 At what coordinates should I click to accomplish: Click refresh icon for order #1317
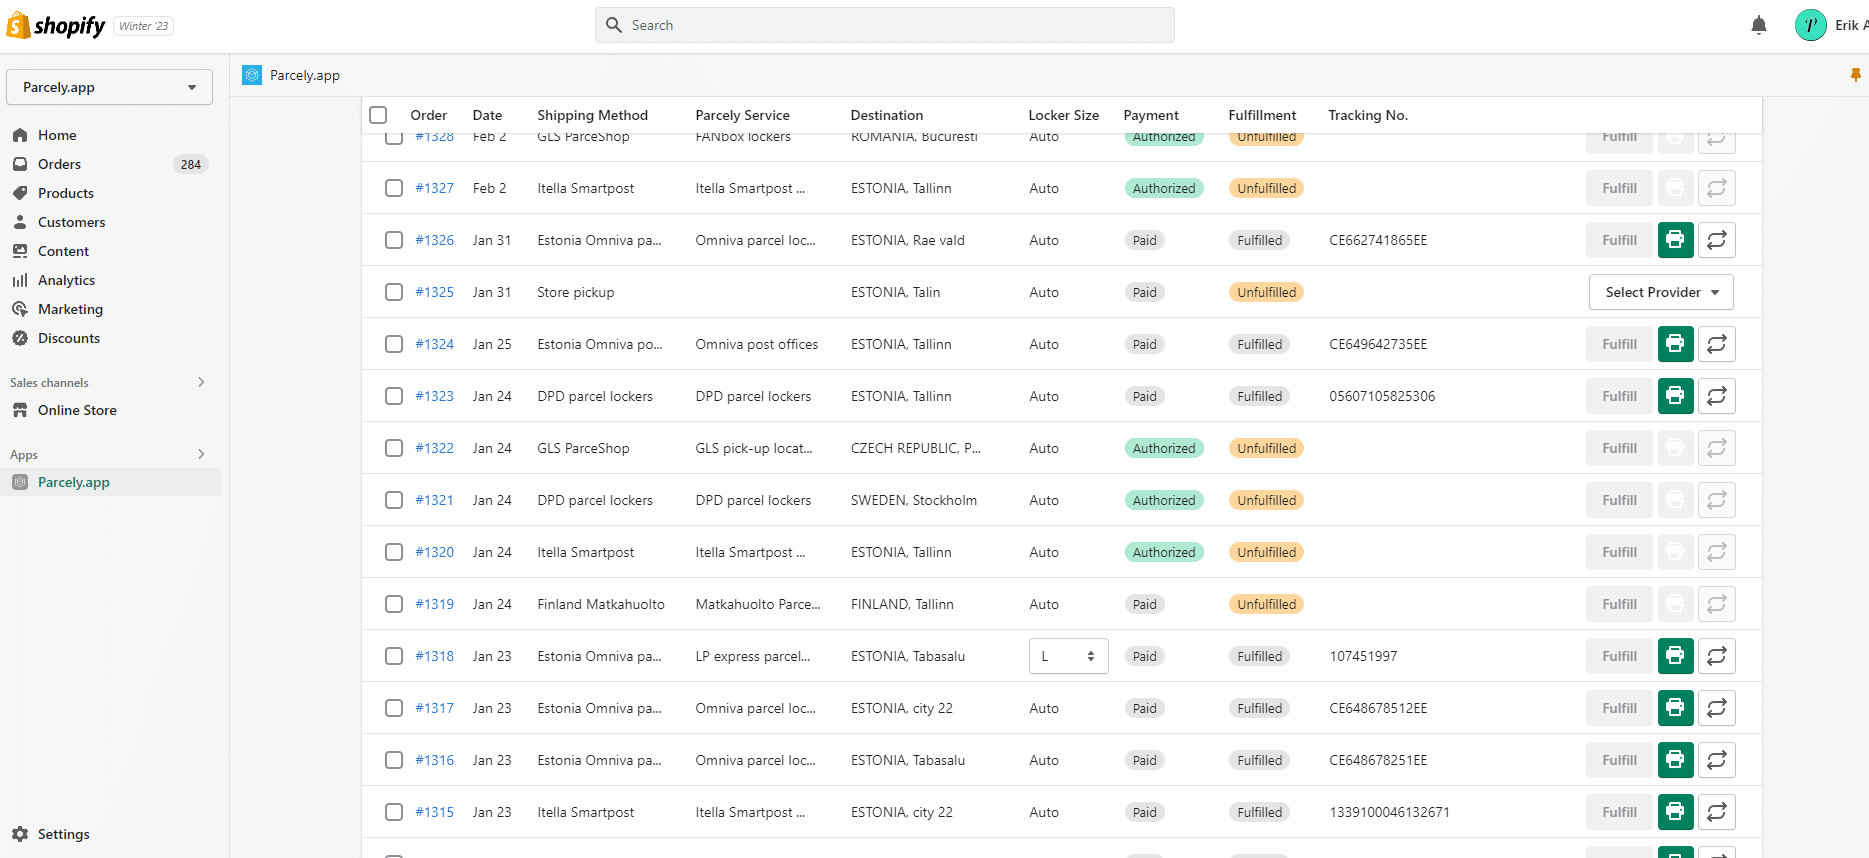(x=1717, y=708)
